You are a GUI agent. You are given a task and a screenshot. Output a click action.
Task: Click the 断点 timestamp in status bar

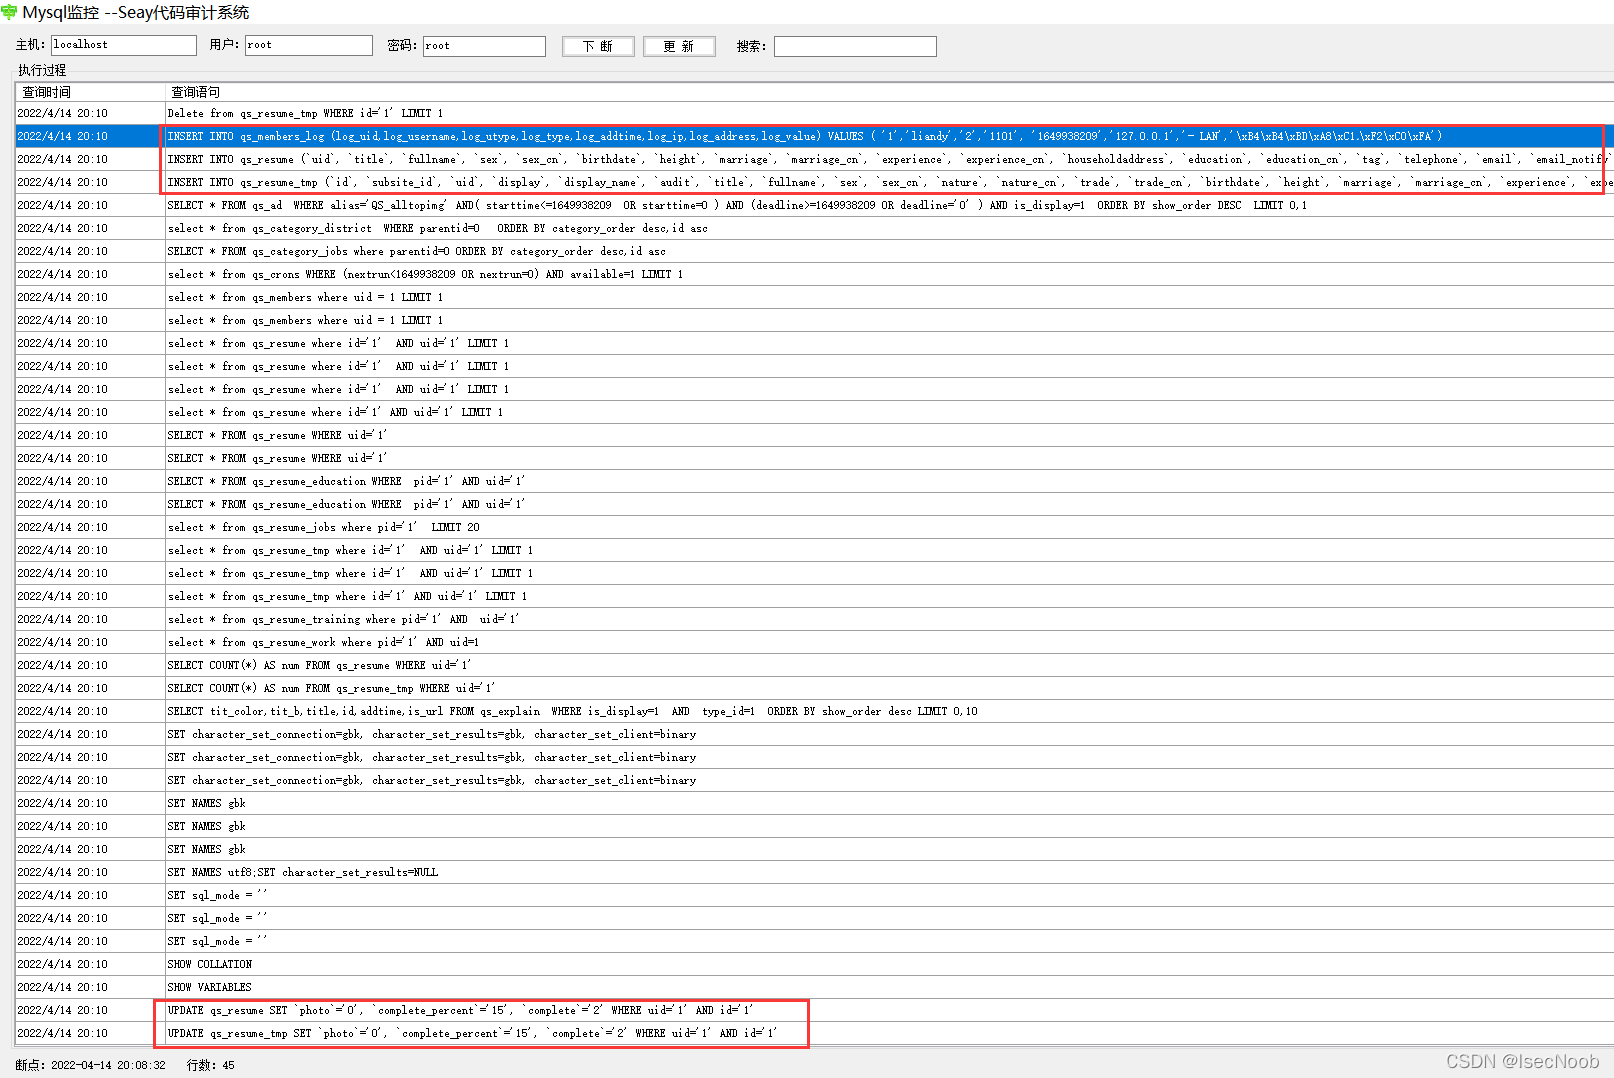tap(90, 1065)
